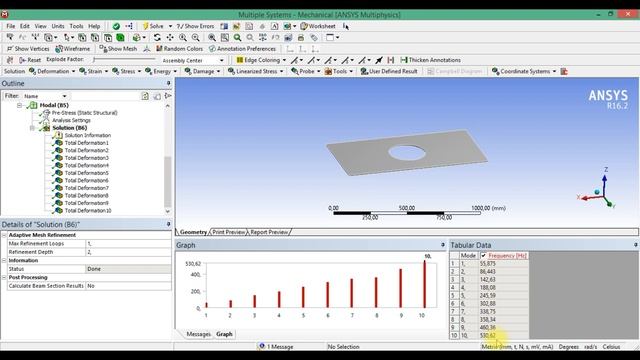Image resolution: width=640 pixels, height=360 pixels.
Task: Switch to Edge selection filter
Action: pos(95,38)
